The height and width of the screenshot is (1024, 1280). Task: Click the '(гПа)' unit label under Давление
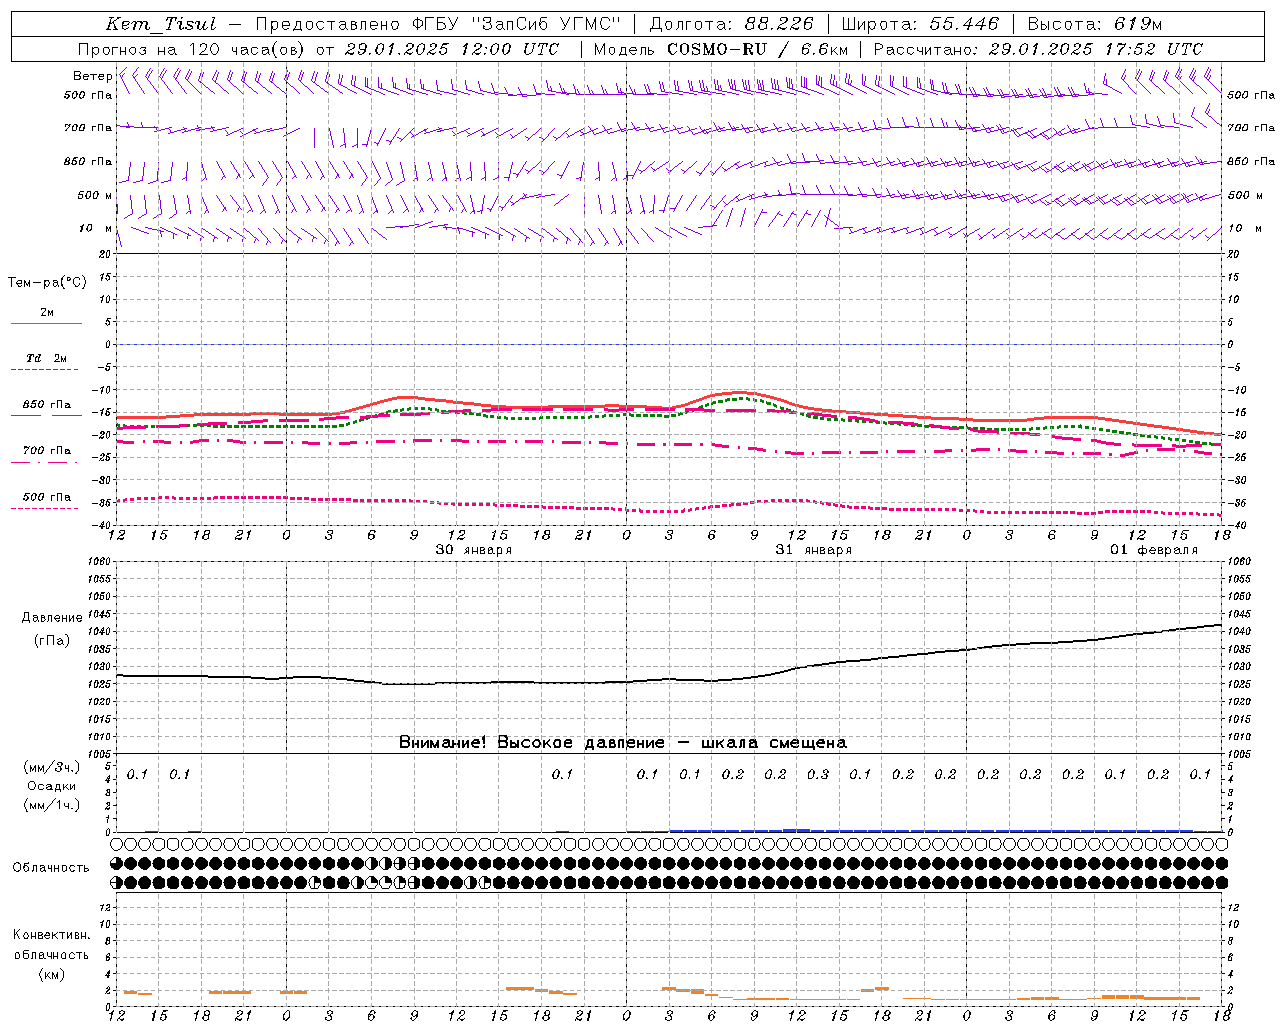pos(52,640)
